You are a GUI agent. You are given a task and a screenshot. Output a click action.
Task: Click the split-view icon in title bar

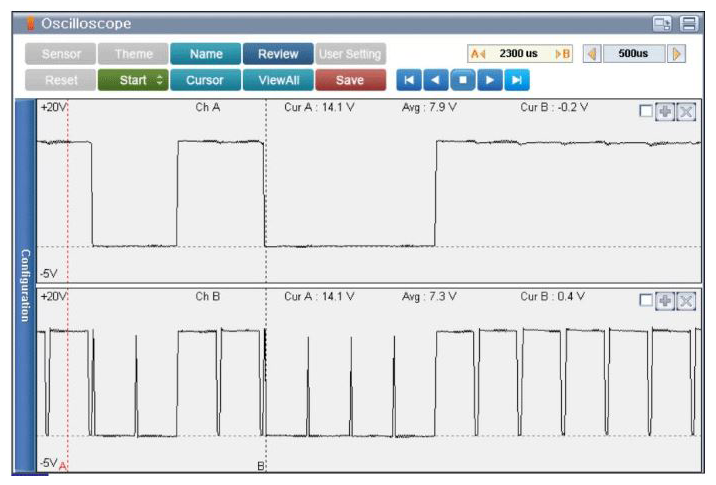pyautogui.click(x=689, y=23)
